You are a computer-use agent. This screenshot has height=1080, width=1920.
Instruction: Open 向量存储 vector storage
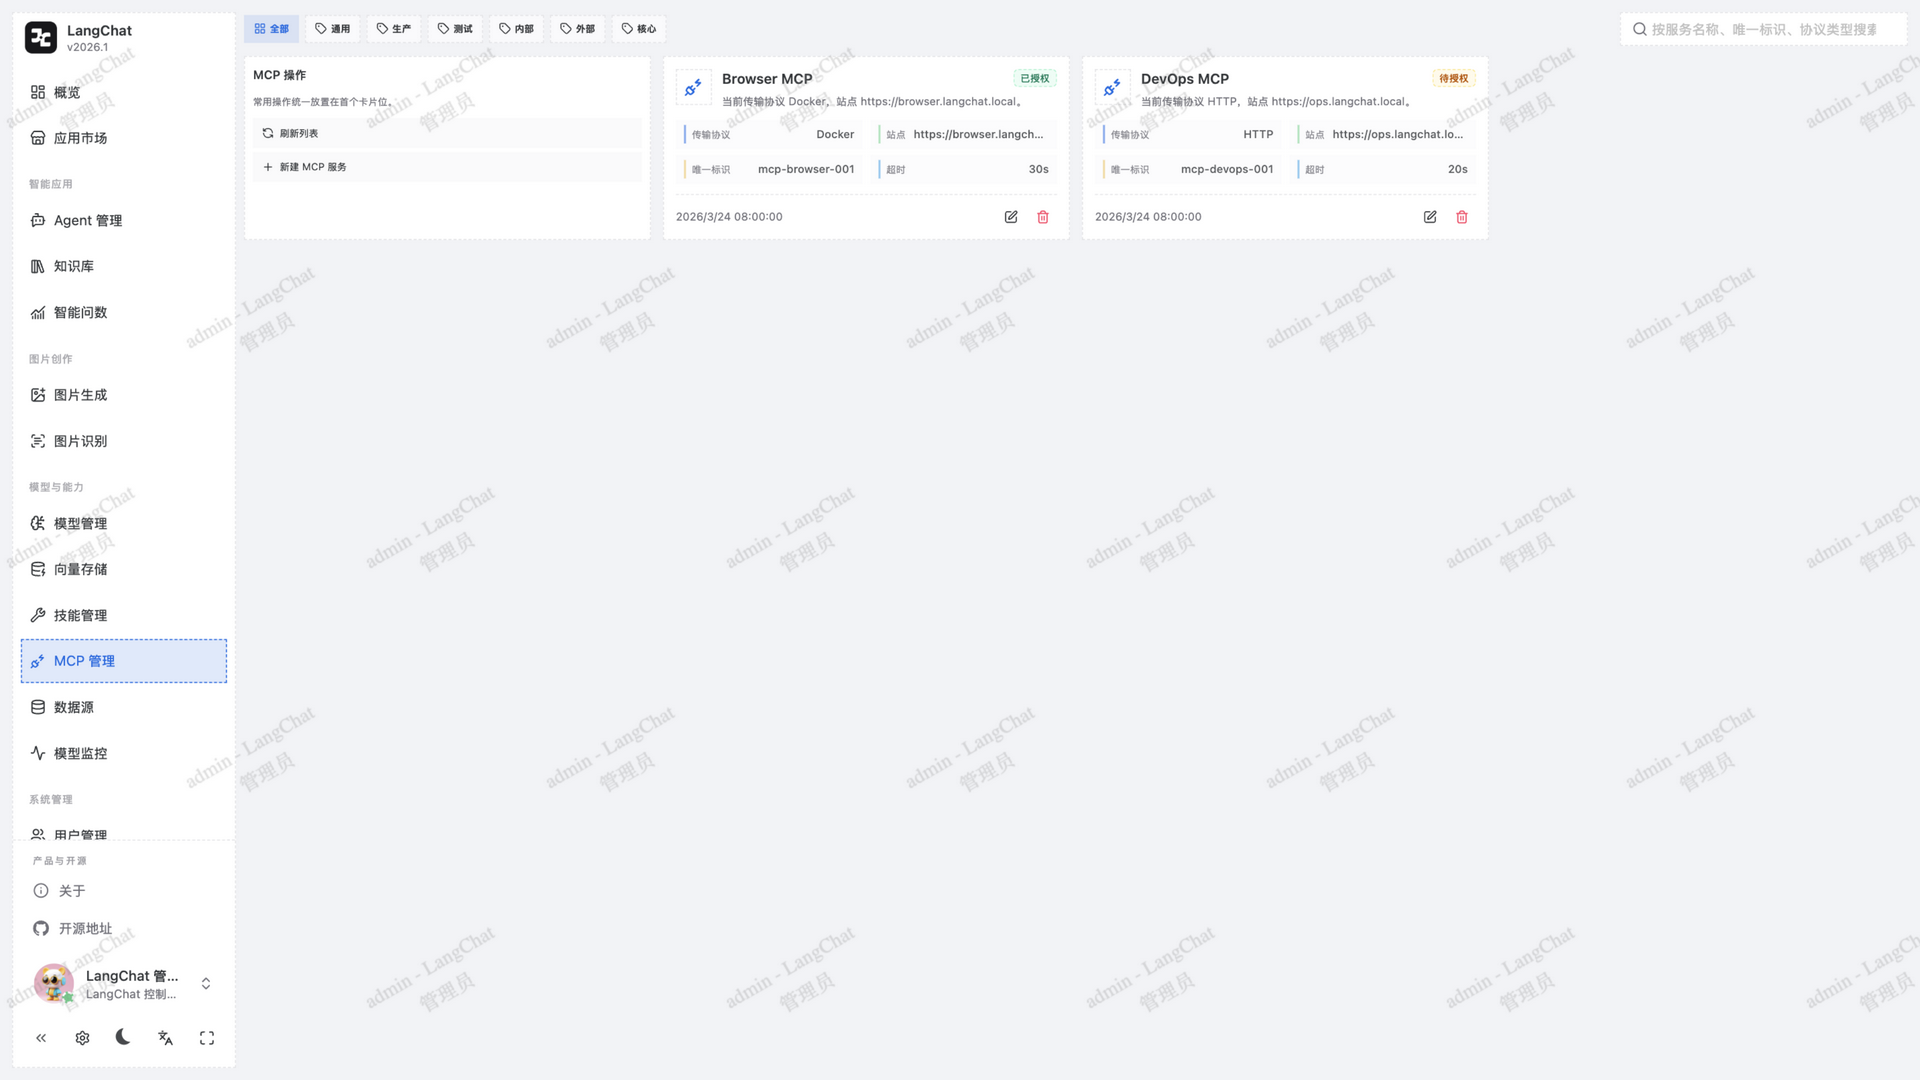[124, 569]
